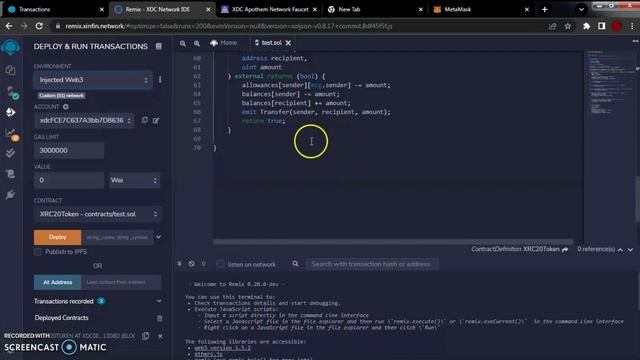
Task: Click the editor horizontal scrollbar
Action: pos(393,242)
